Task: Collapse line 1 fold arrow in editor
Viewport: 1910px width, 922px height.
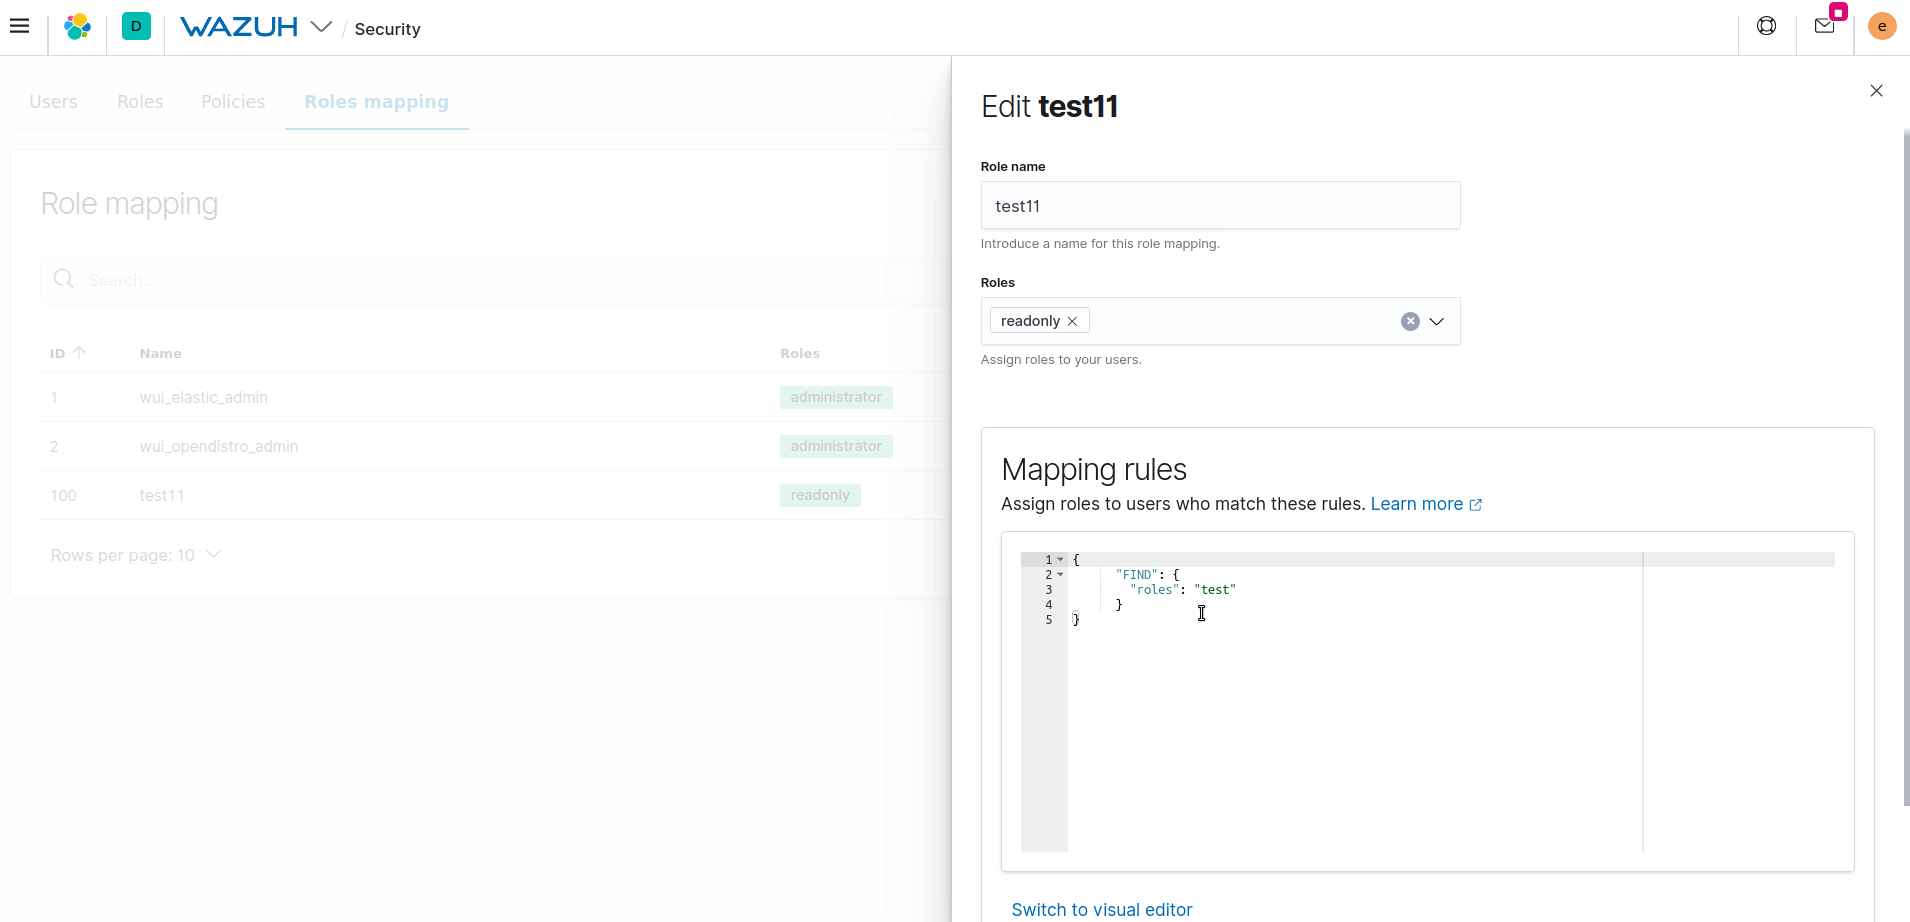Action: click(1060, 560)
